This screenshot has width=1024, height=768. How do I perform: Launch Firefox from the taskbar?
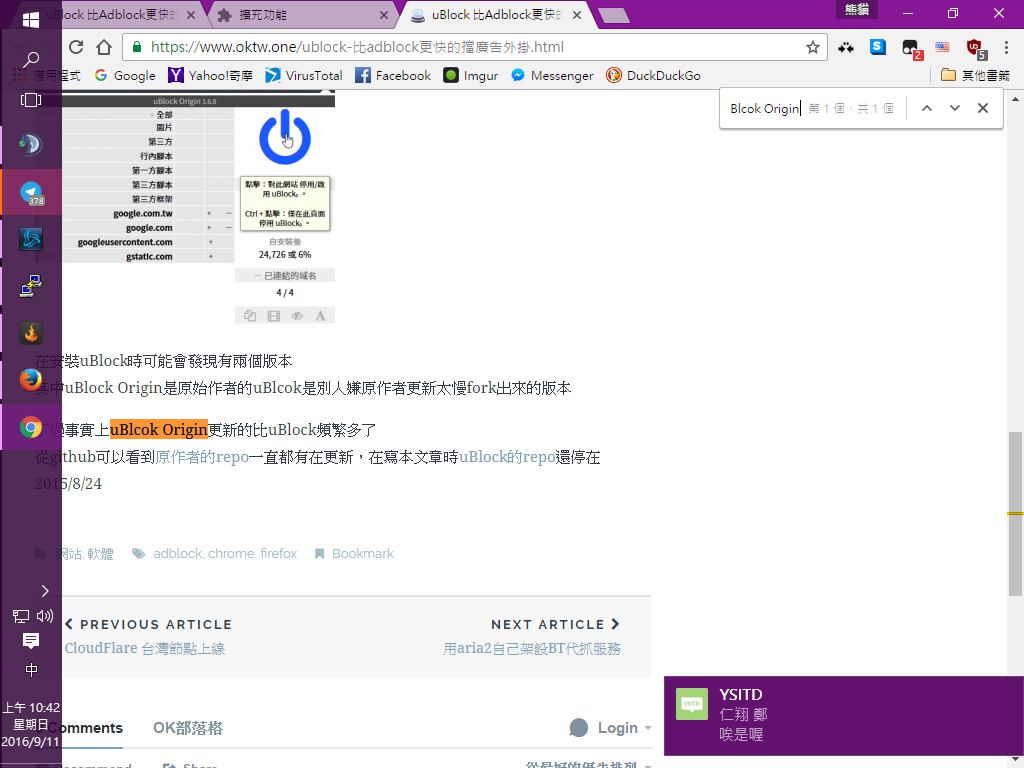tap(31, 380)
